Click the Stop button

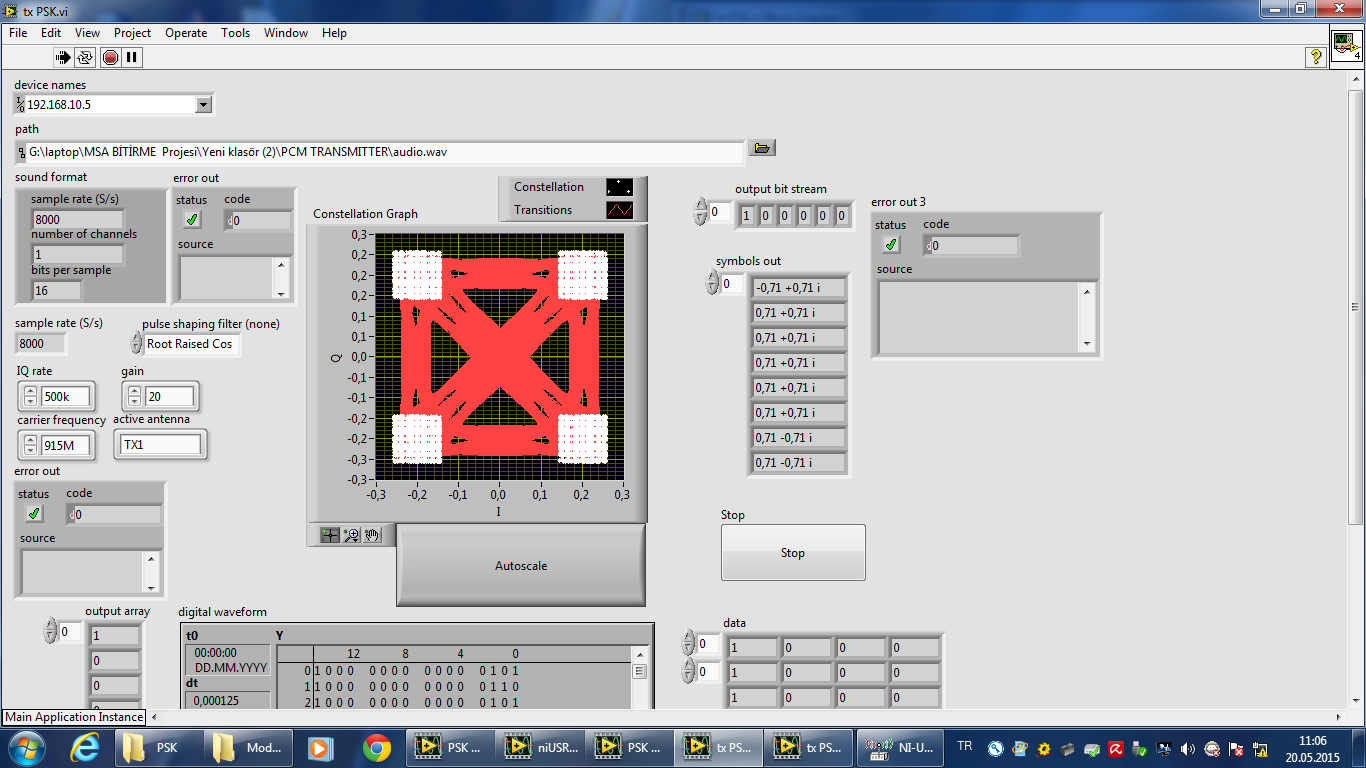792,552
